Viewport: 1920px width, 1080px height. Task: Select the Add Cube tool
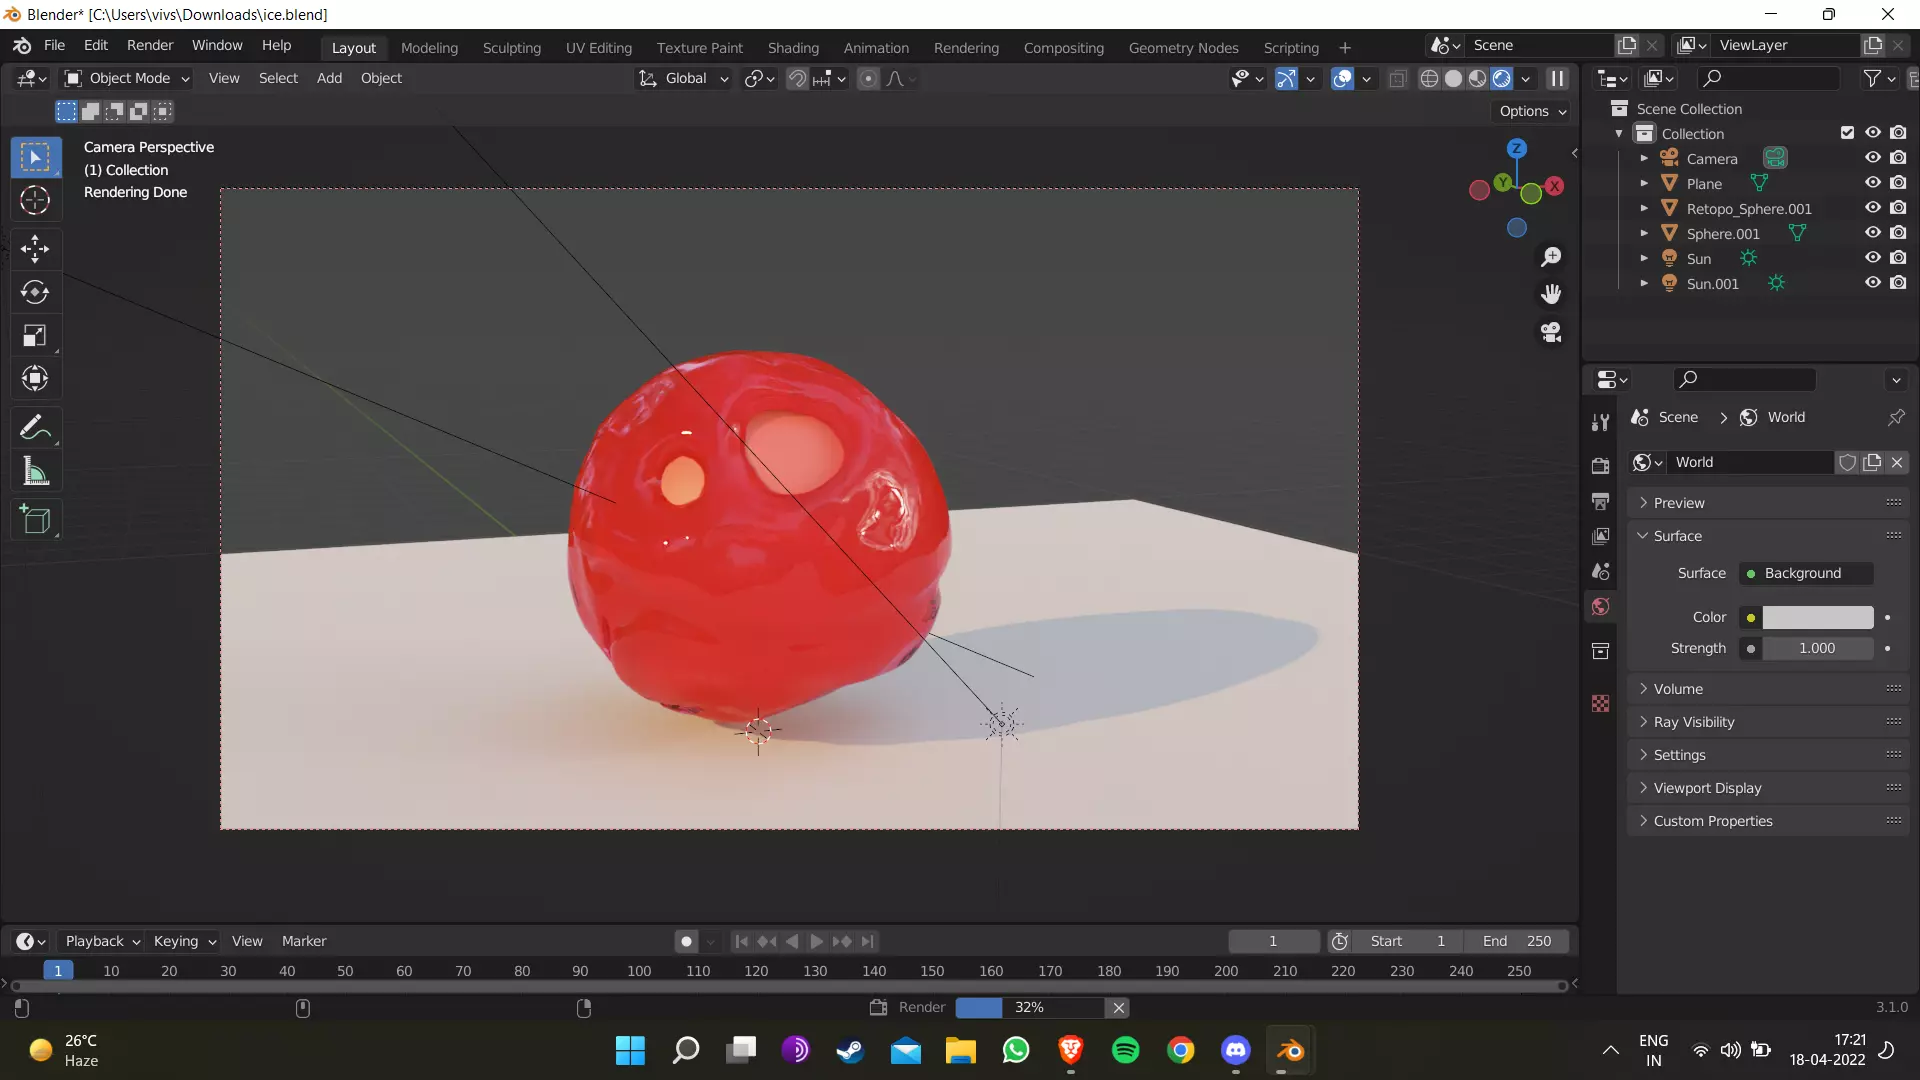[35, 520]
